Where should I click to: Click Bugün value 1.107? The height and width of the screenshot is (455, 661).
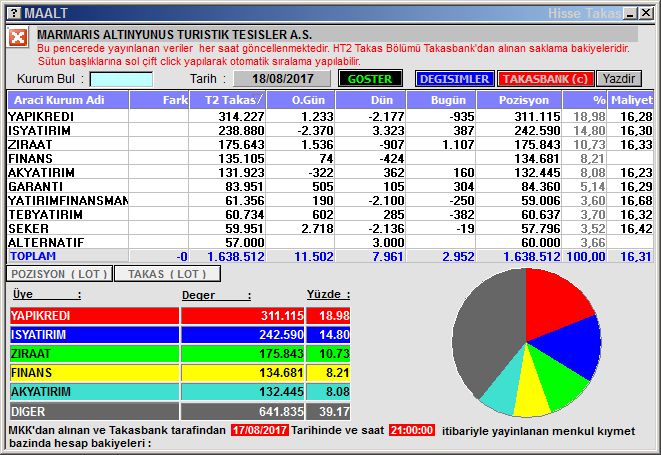pos(458,145)
